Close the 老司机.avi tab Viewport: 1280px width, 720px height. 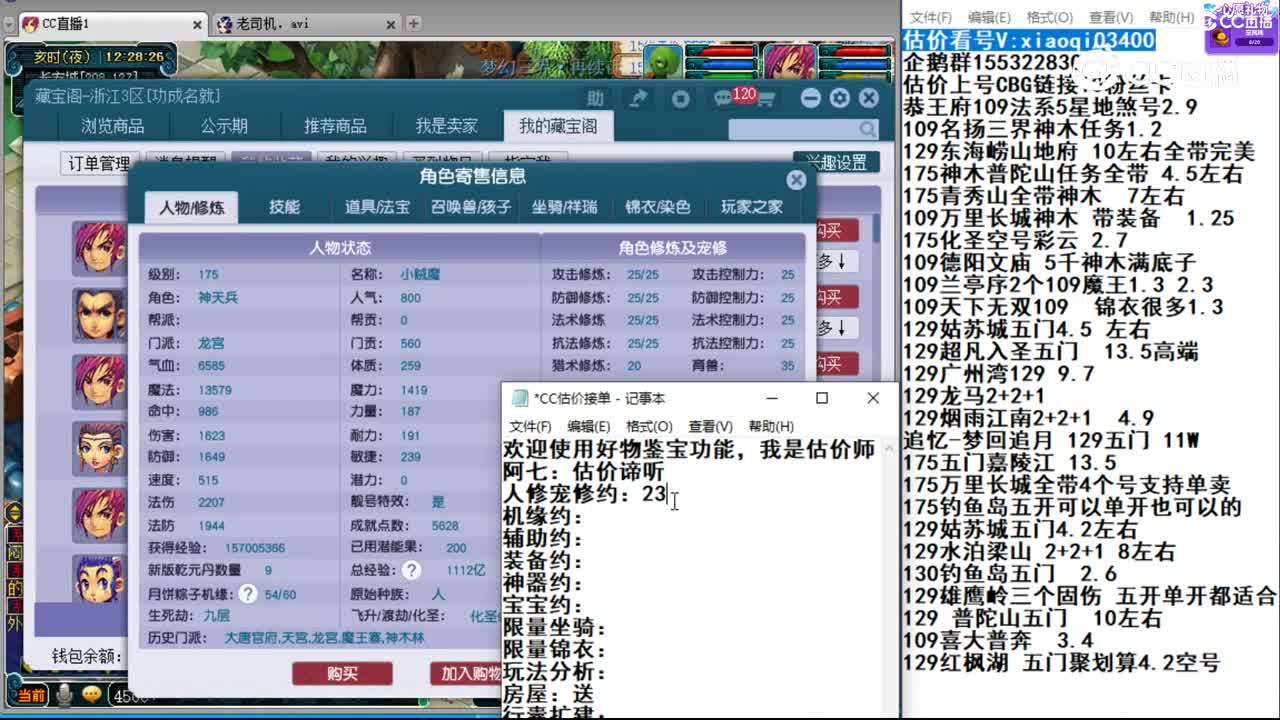pos(391,24)
